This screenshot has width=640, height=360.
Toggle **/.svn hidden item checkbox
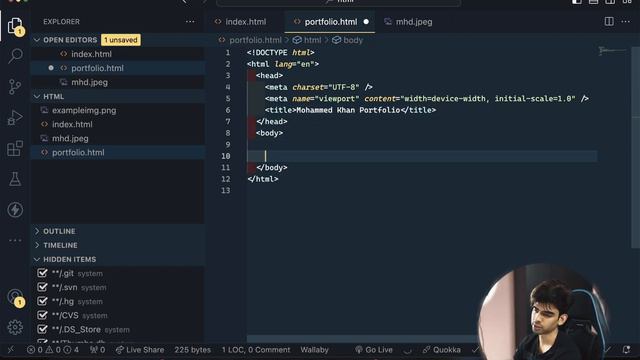[x=42, y=287]
